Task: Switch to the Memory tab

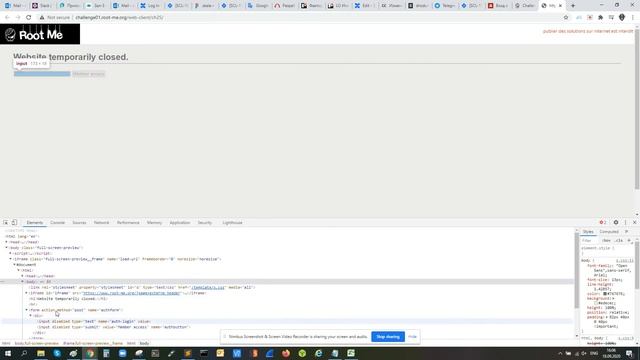Action: (154, 222)
